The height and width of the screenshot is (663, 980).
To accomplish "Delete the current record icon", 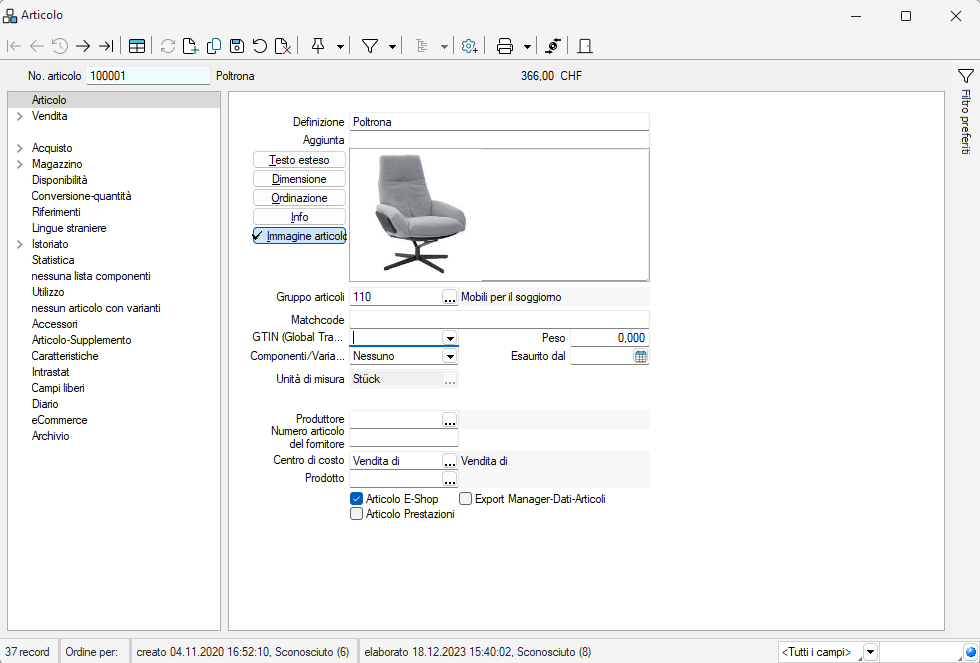I will (x=283, y=46).
